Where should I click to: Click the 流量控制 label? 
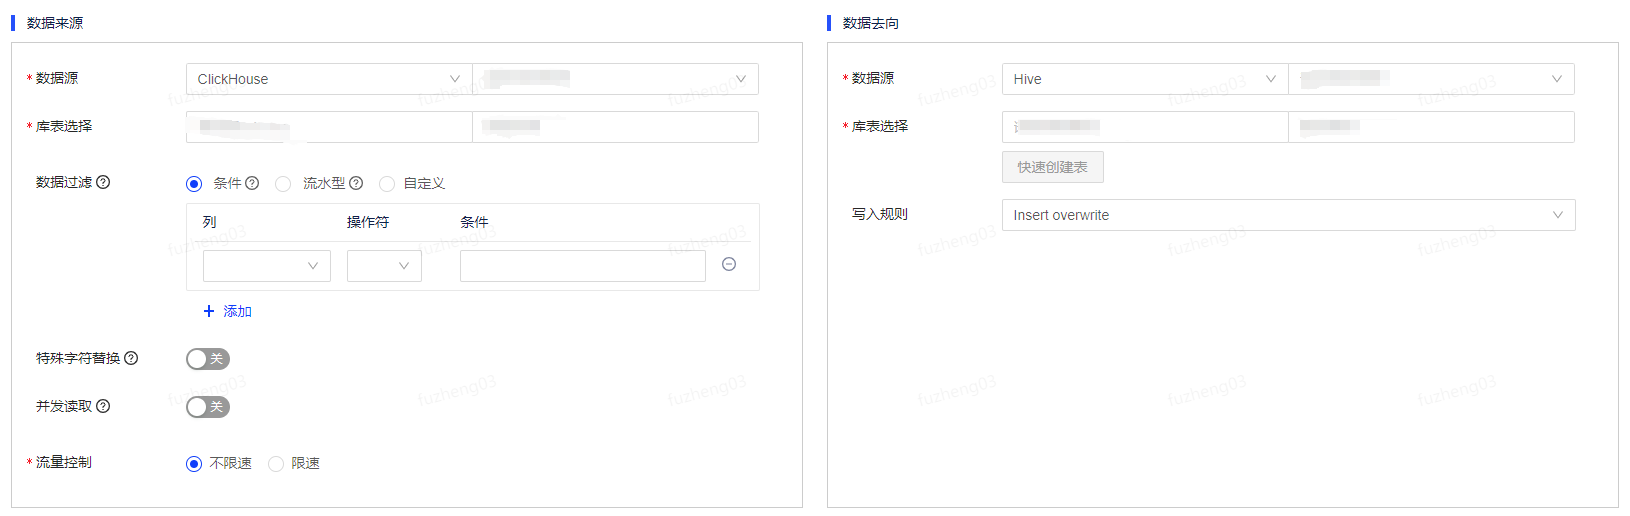tap(64, 462)
